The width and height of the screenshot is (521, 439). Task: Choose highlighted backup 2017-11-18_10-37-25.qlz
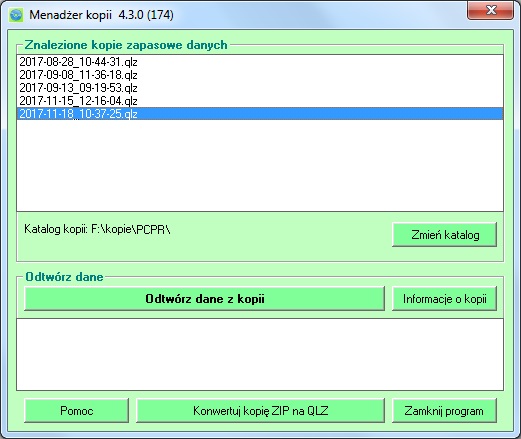260,114
